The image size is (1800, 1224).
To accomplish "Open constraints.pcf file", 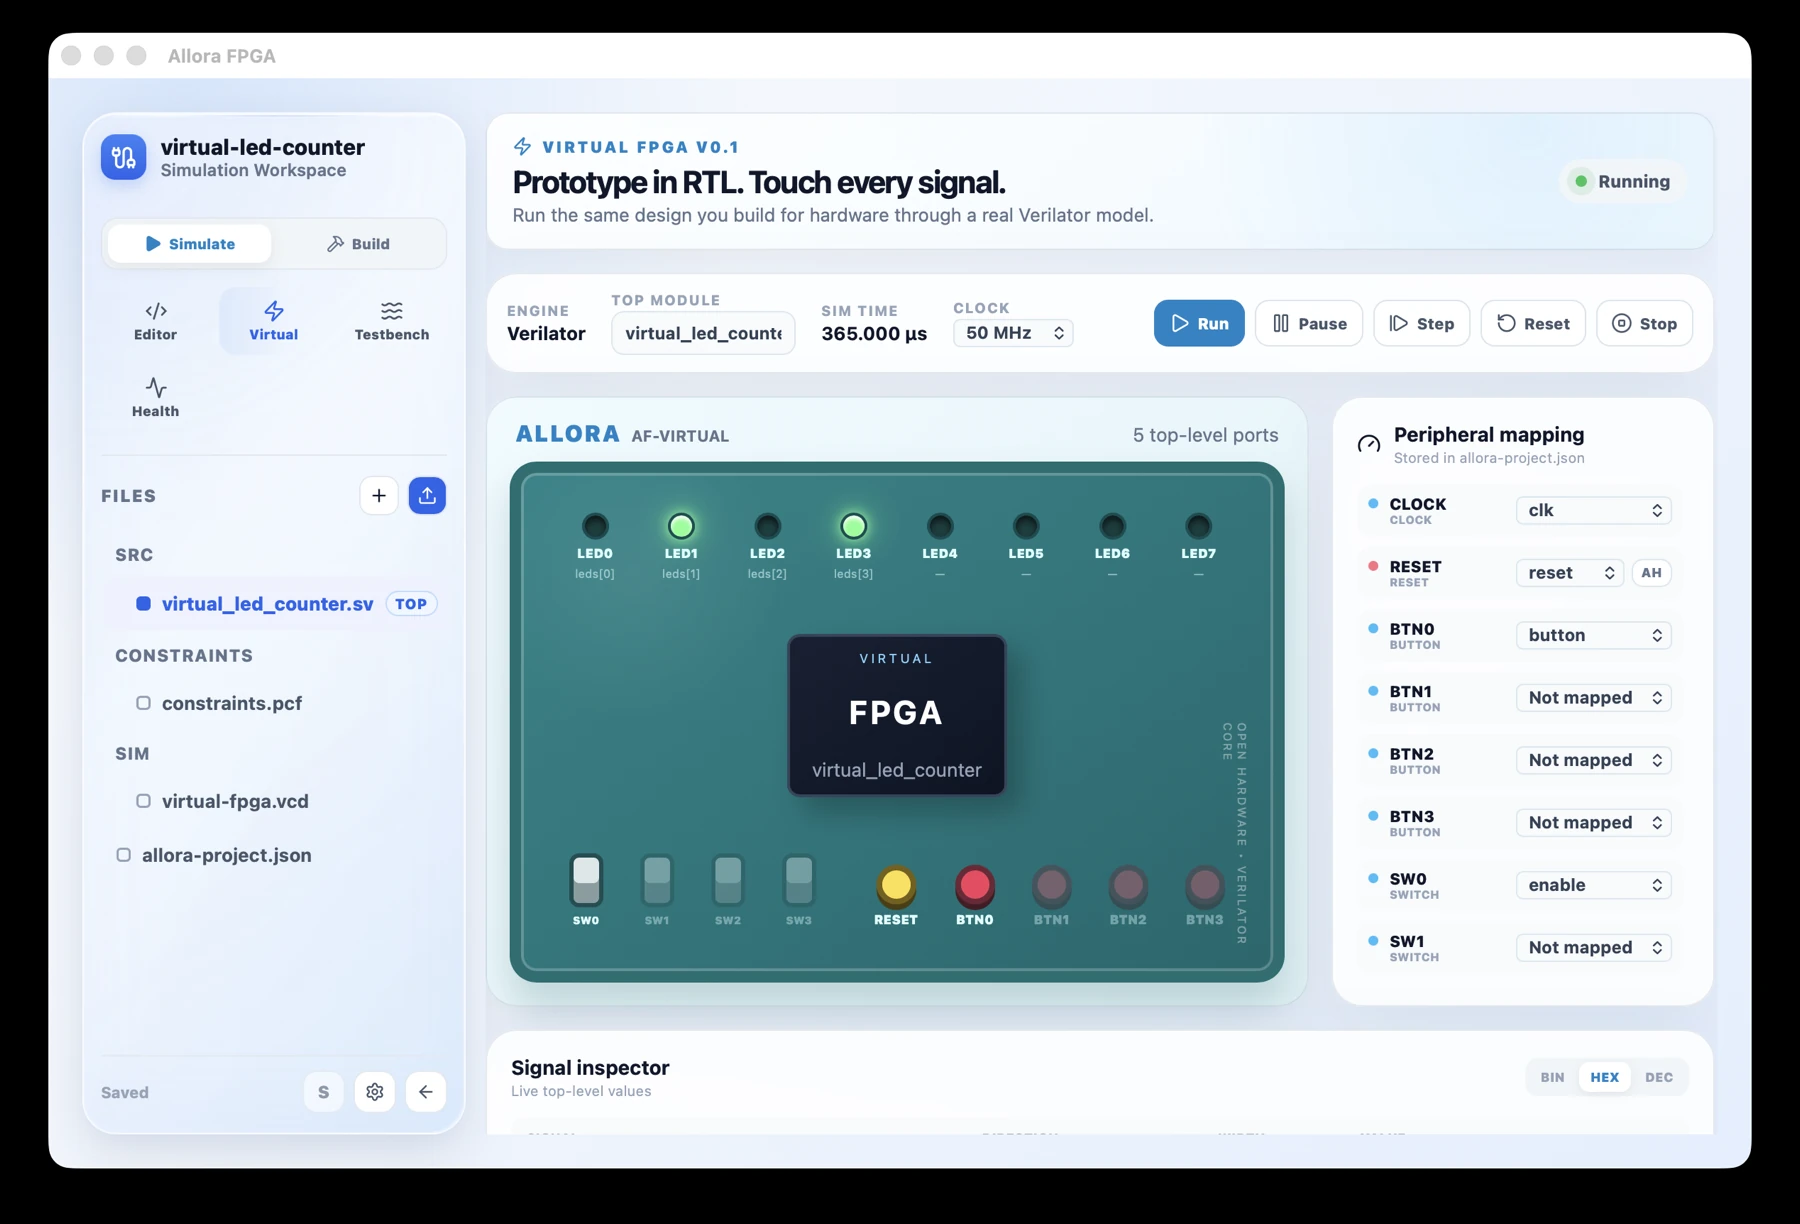I will pos(274,703).
